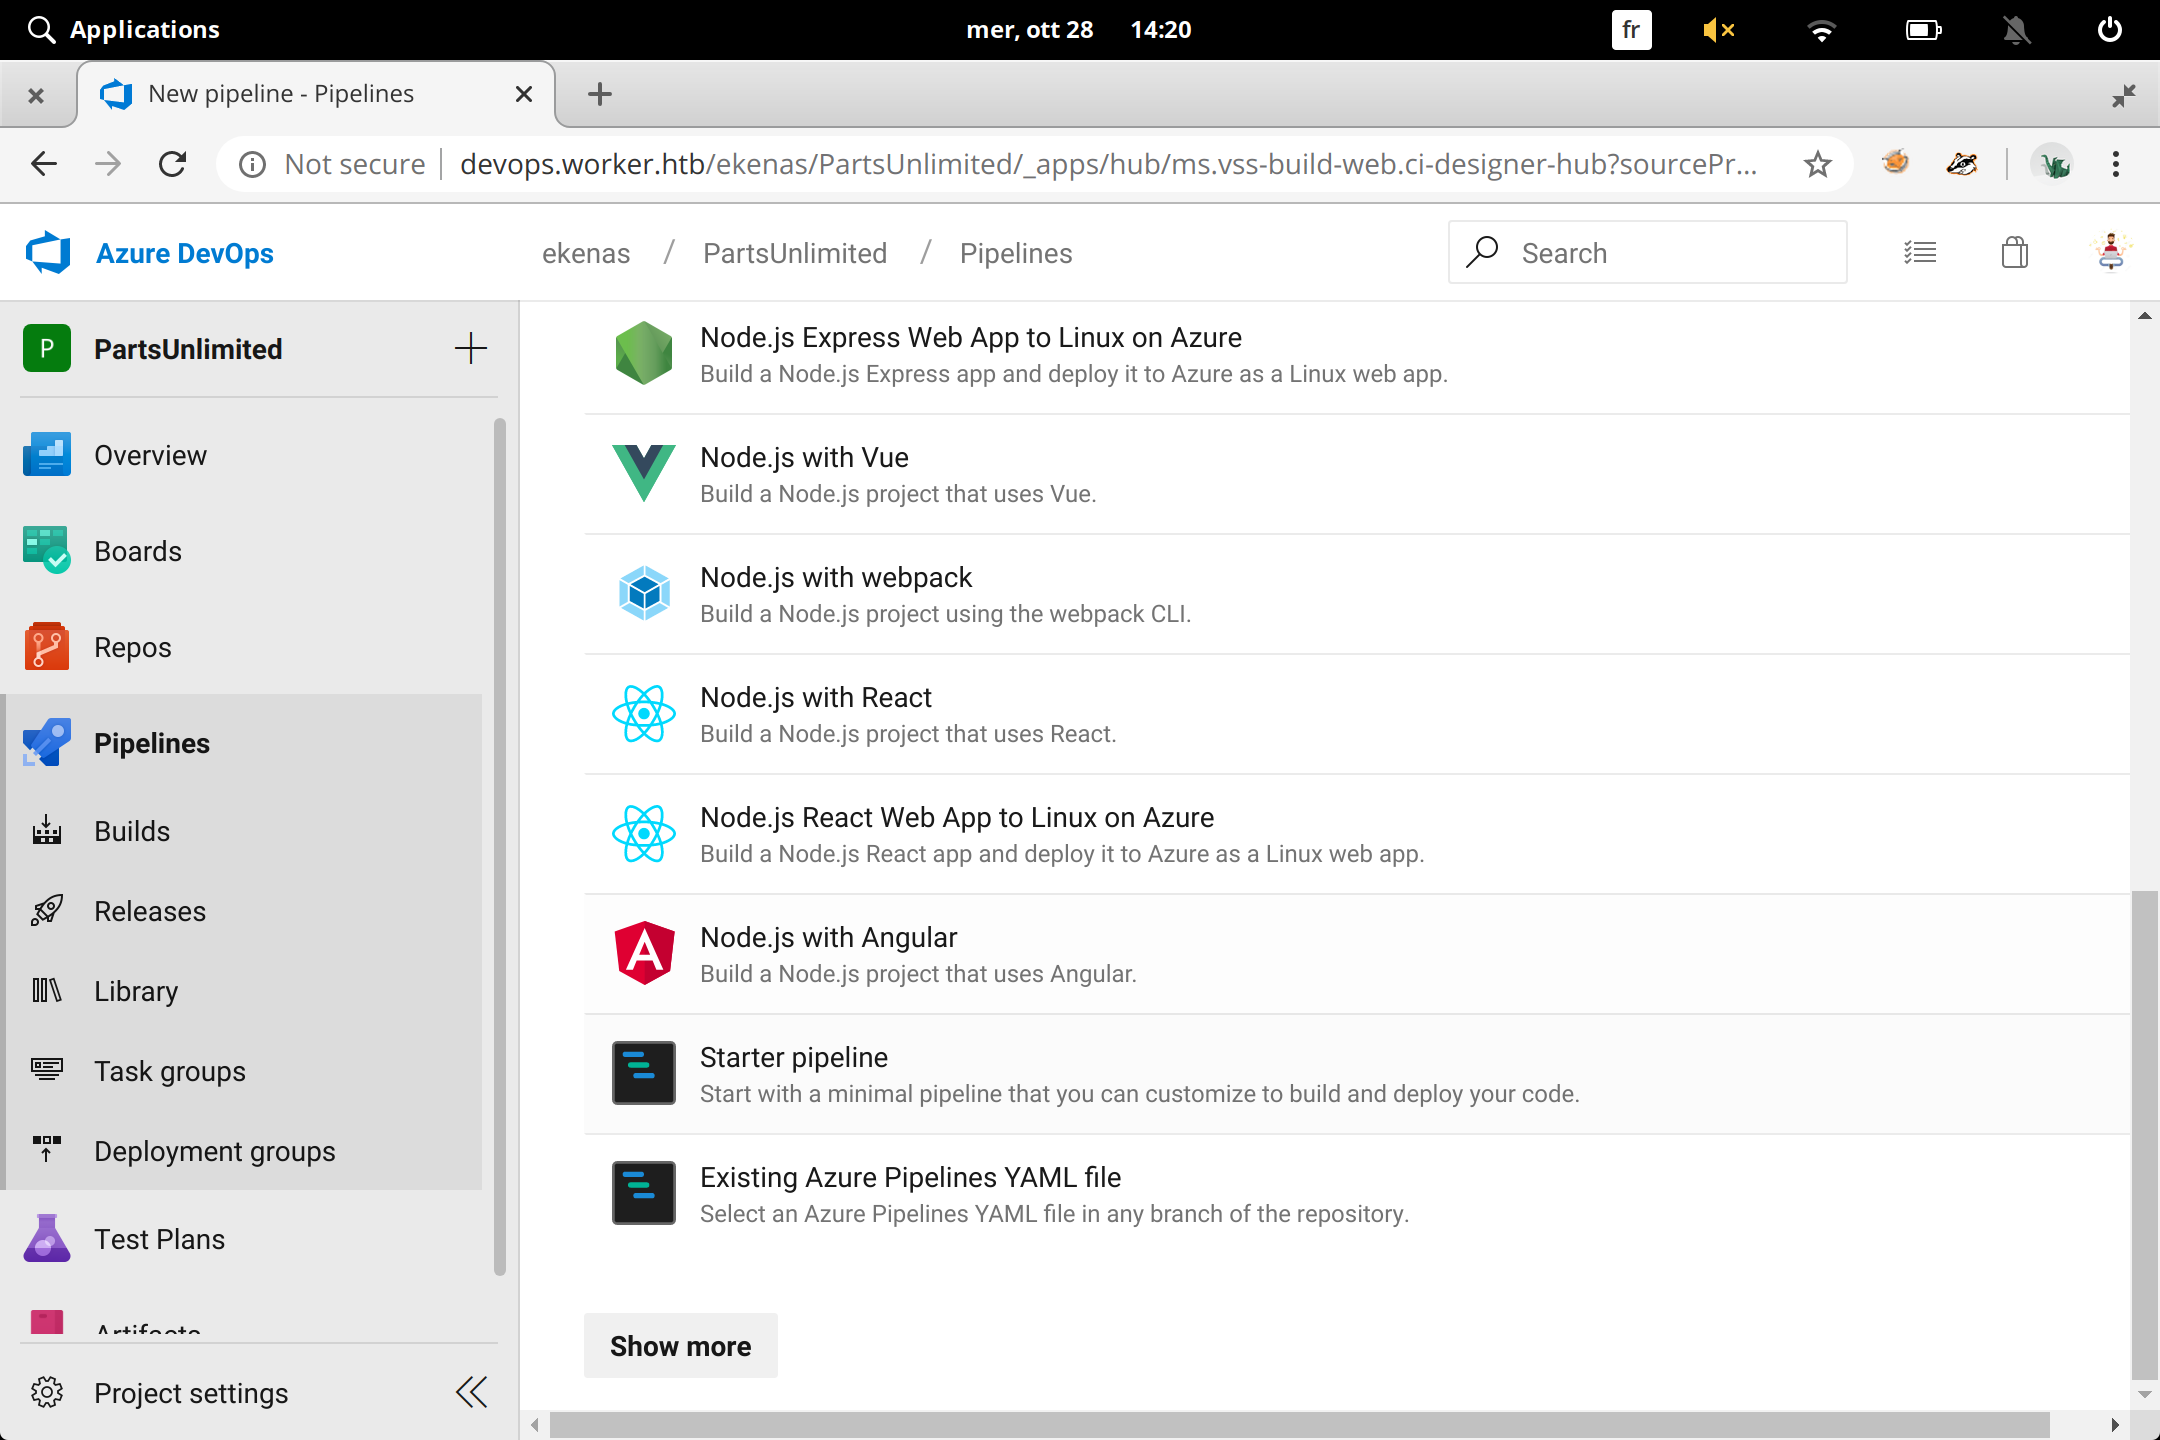This screenshot has height=1440, width=2160.
Task: Open the browser three-dot menu
Action: [2115, 164]
